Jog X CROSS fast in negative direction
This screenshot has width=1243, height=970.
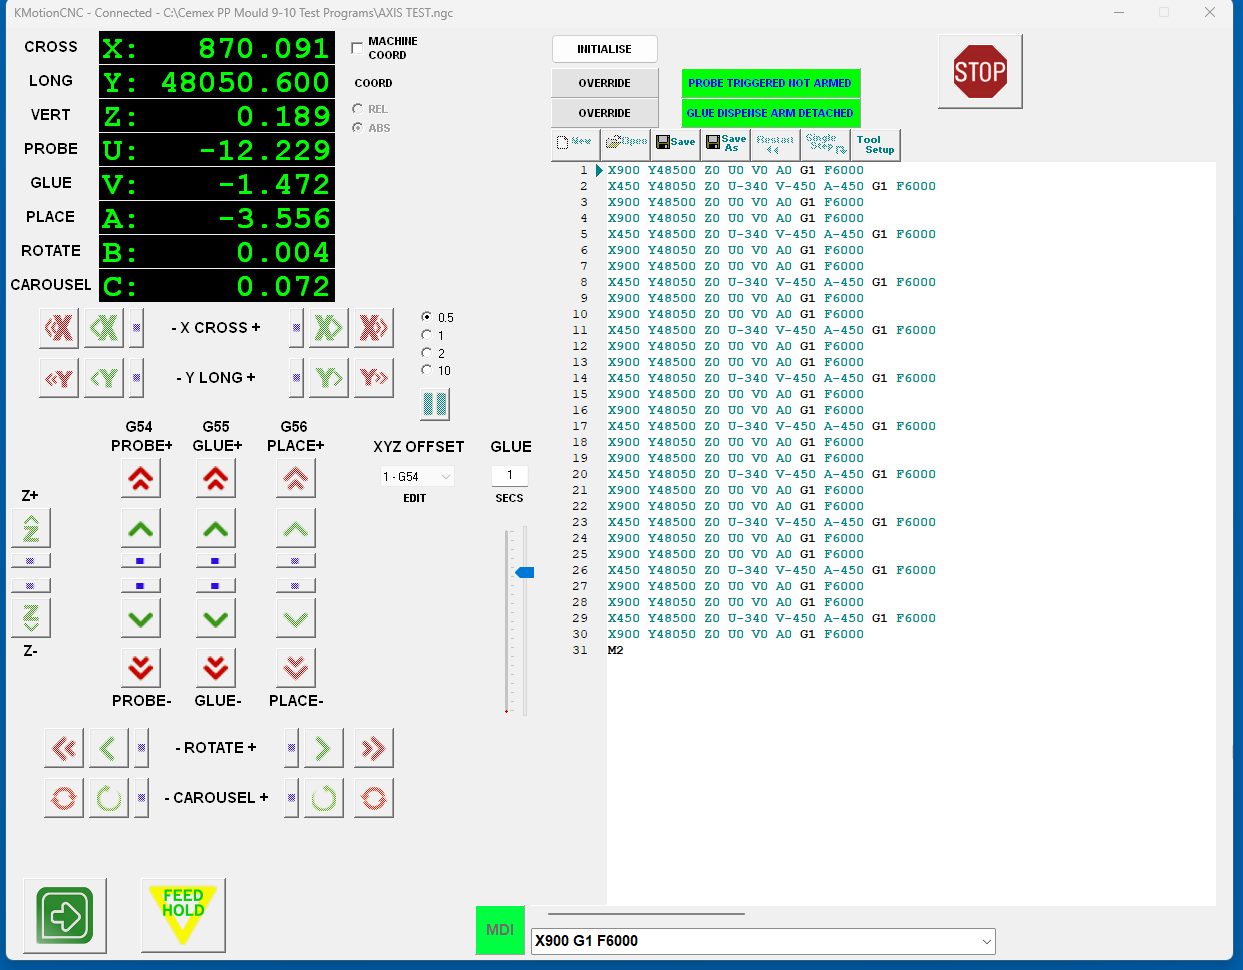(x=59, y=328)
